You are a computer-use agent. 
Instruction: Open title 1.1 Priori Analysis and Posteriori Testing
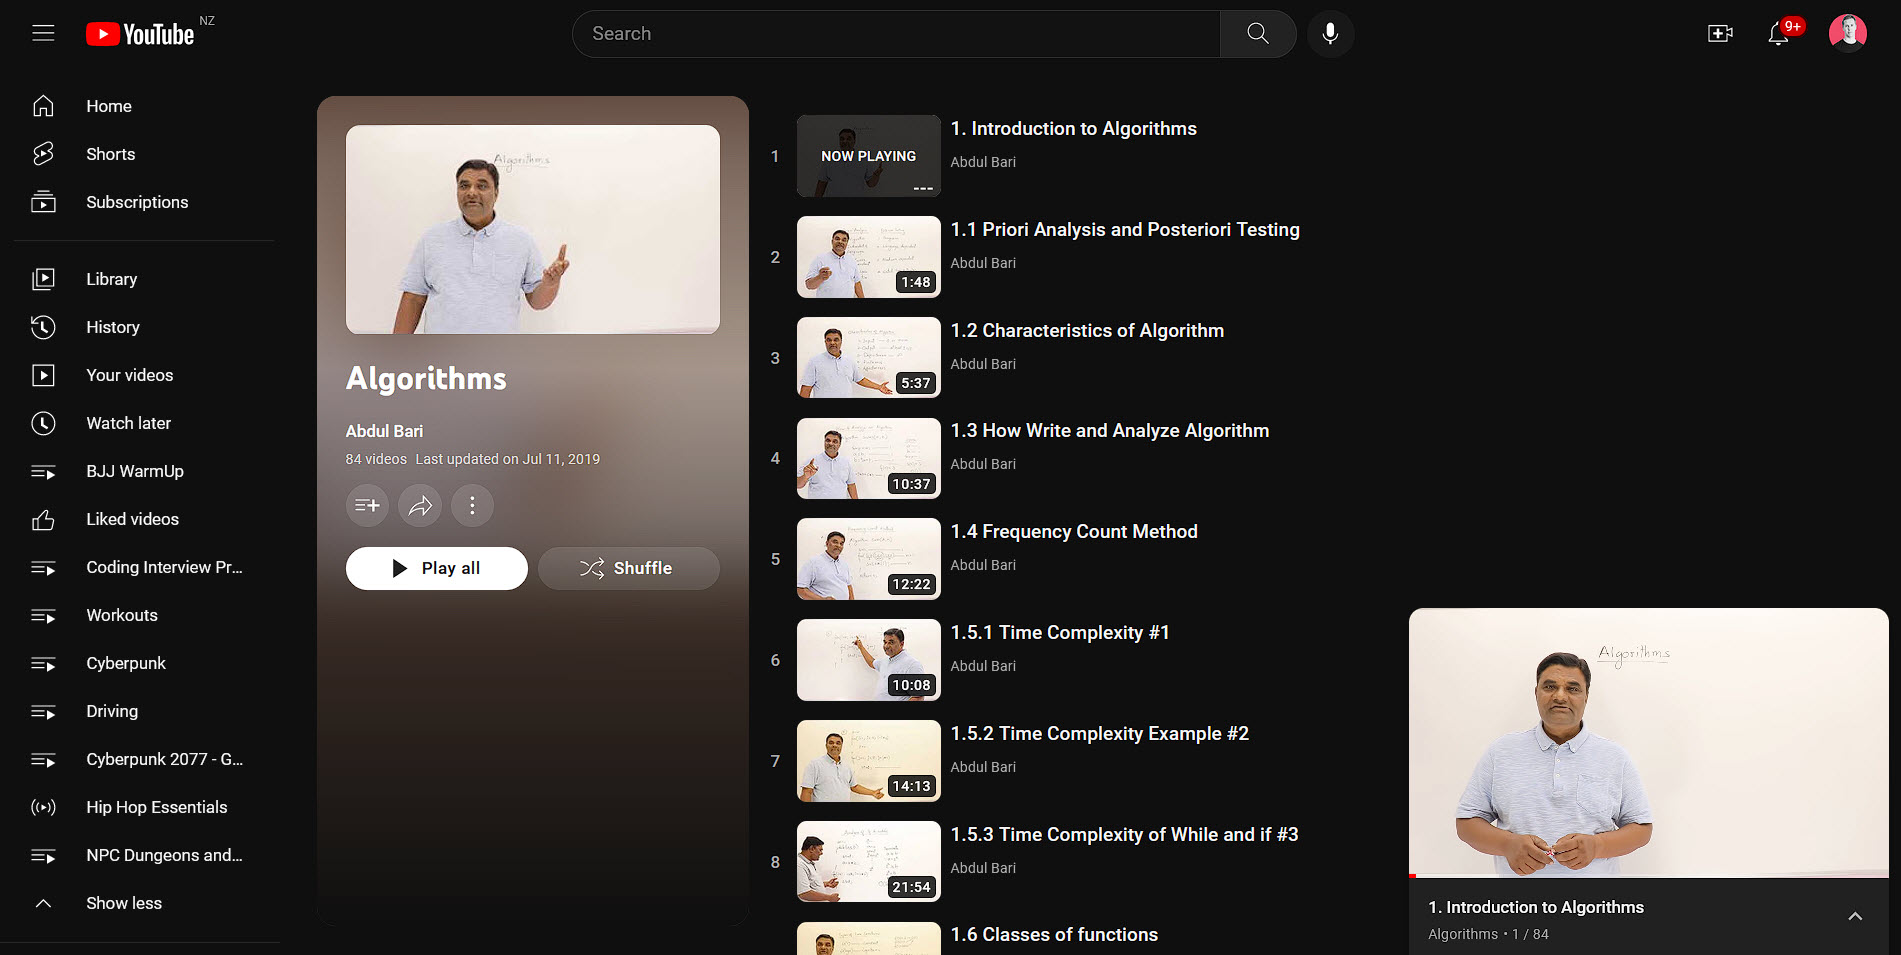point(1125,230)
